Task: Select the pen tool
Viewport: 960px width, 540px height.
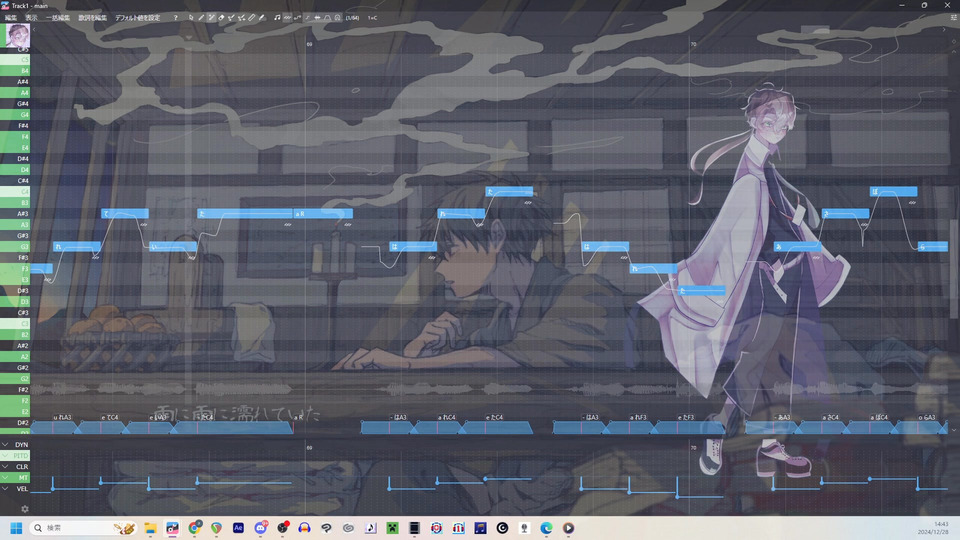Action: (x=201, y=18)
